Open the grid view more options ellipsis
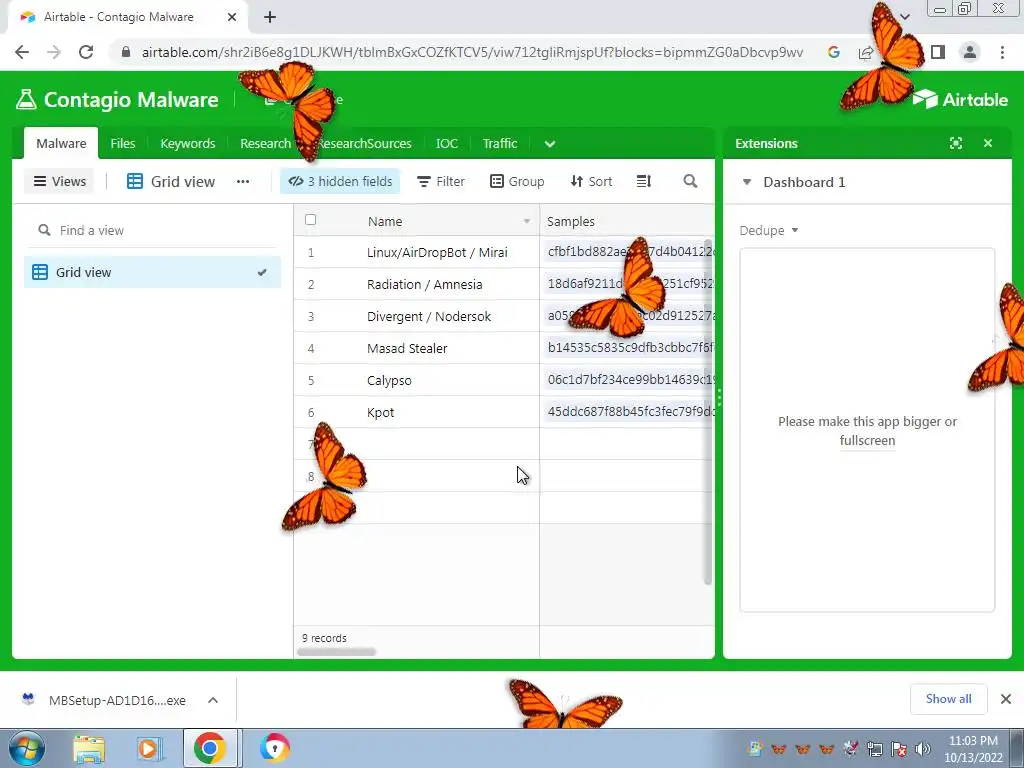Screen dimensions: 1024x768 click(243, 182)
